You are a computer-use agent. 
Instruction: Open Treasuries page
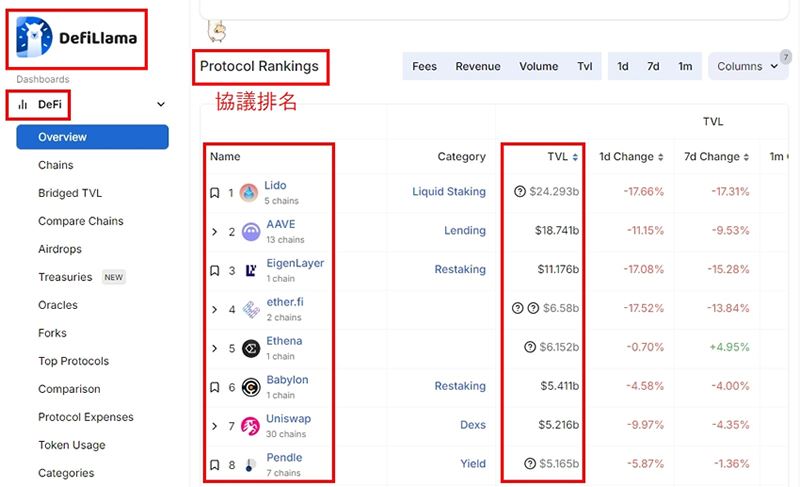point(65,277)
